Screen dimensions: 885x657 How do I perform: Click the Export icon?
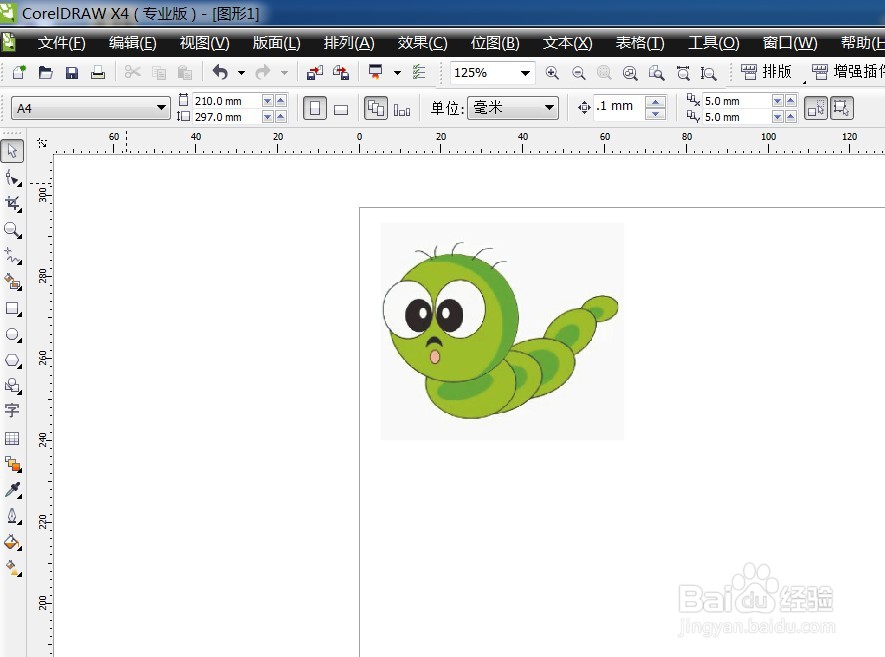click(x=341, y=72)
